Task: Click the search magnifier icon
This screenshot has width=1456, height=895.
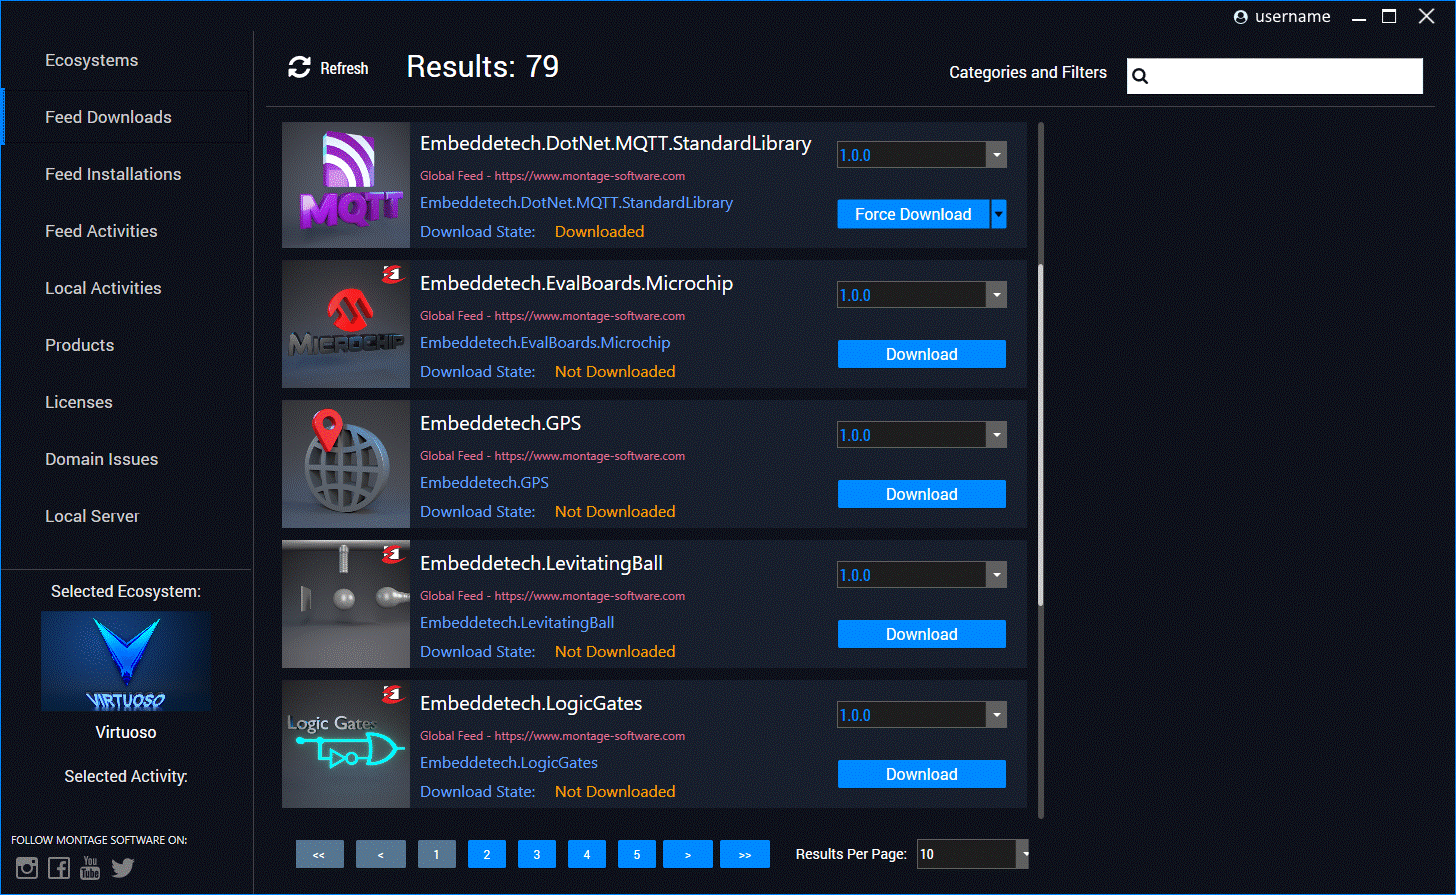Action: click(1140, 76)
